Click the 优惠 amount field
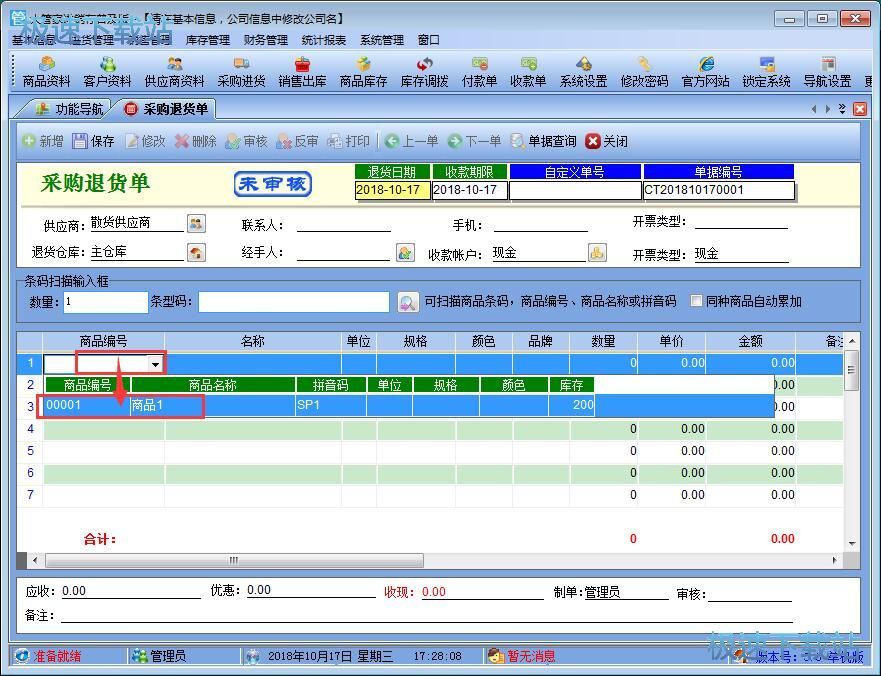This screenshot has width=881, height=676. (311, 591)
